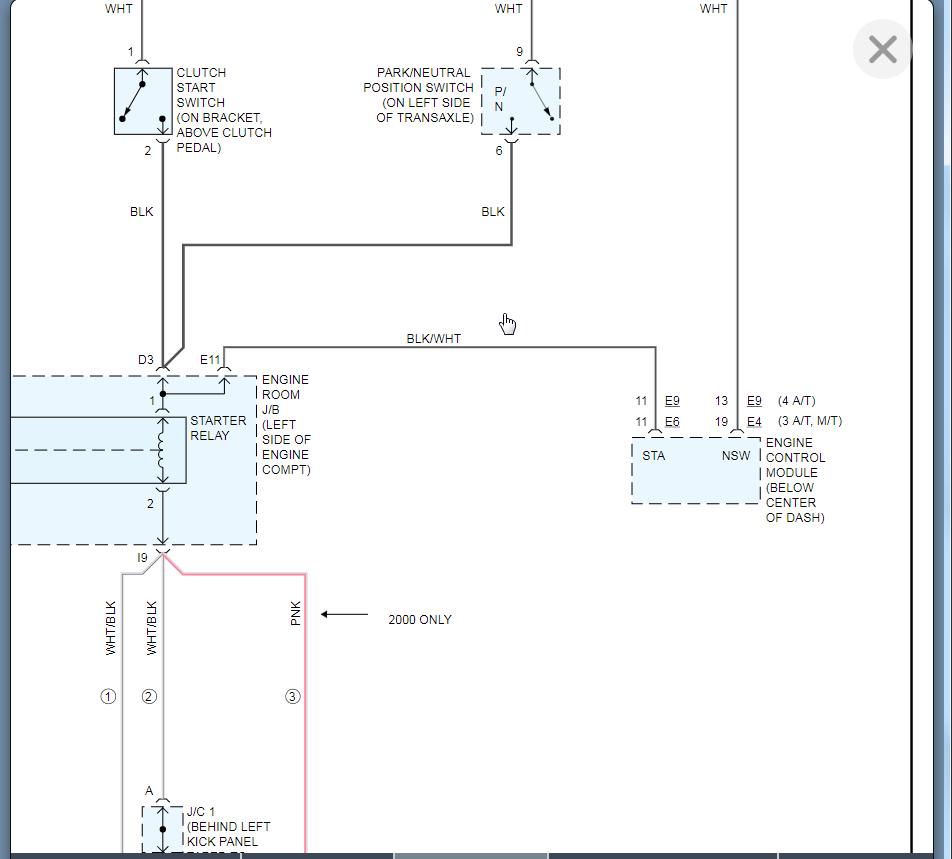952x859 pixels.
Task: Click the 'BLK/WHT' wire label
Action: click(434, 339)
